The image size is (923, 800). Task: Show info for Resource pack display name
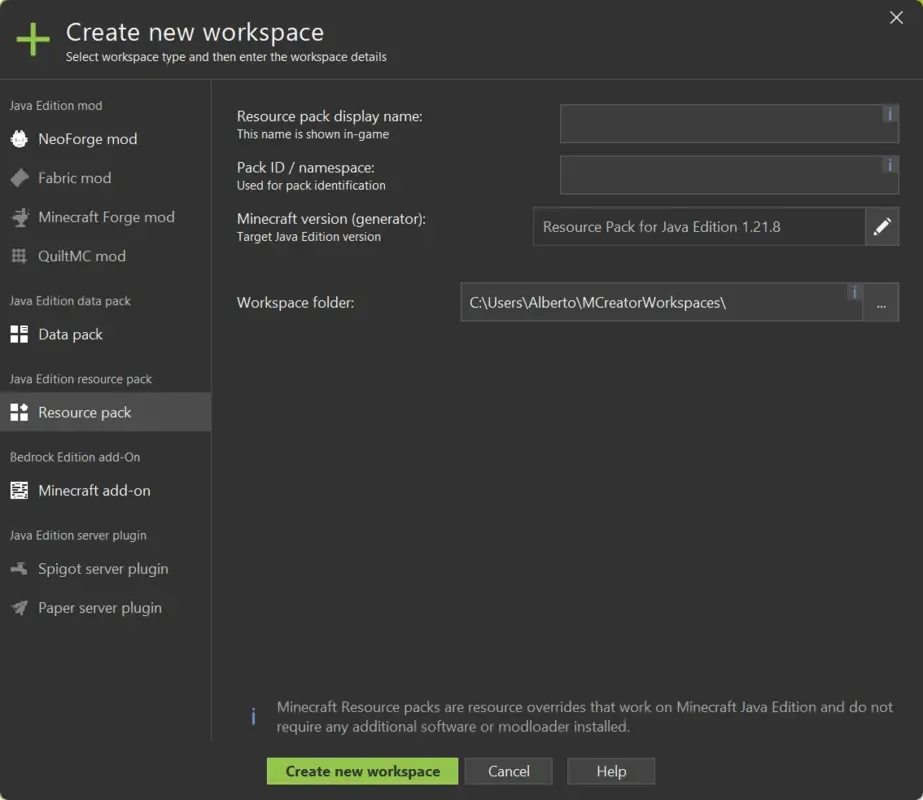pyautogui.click(x=889, y=114)
